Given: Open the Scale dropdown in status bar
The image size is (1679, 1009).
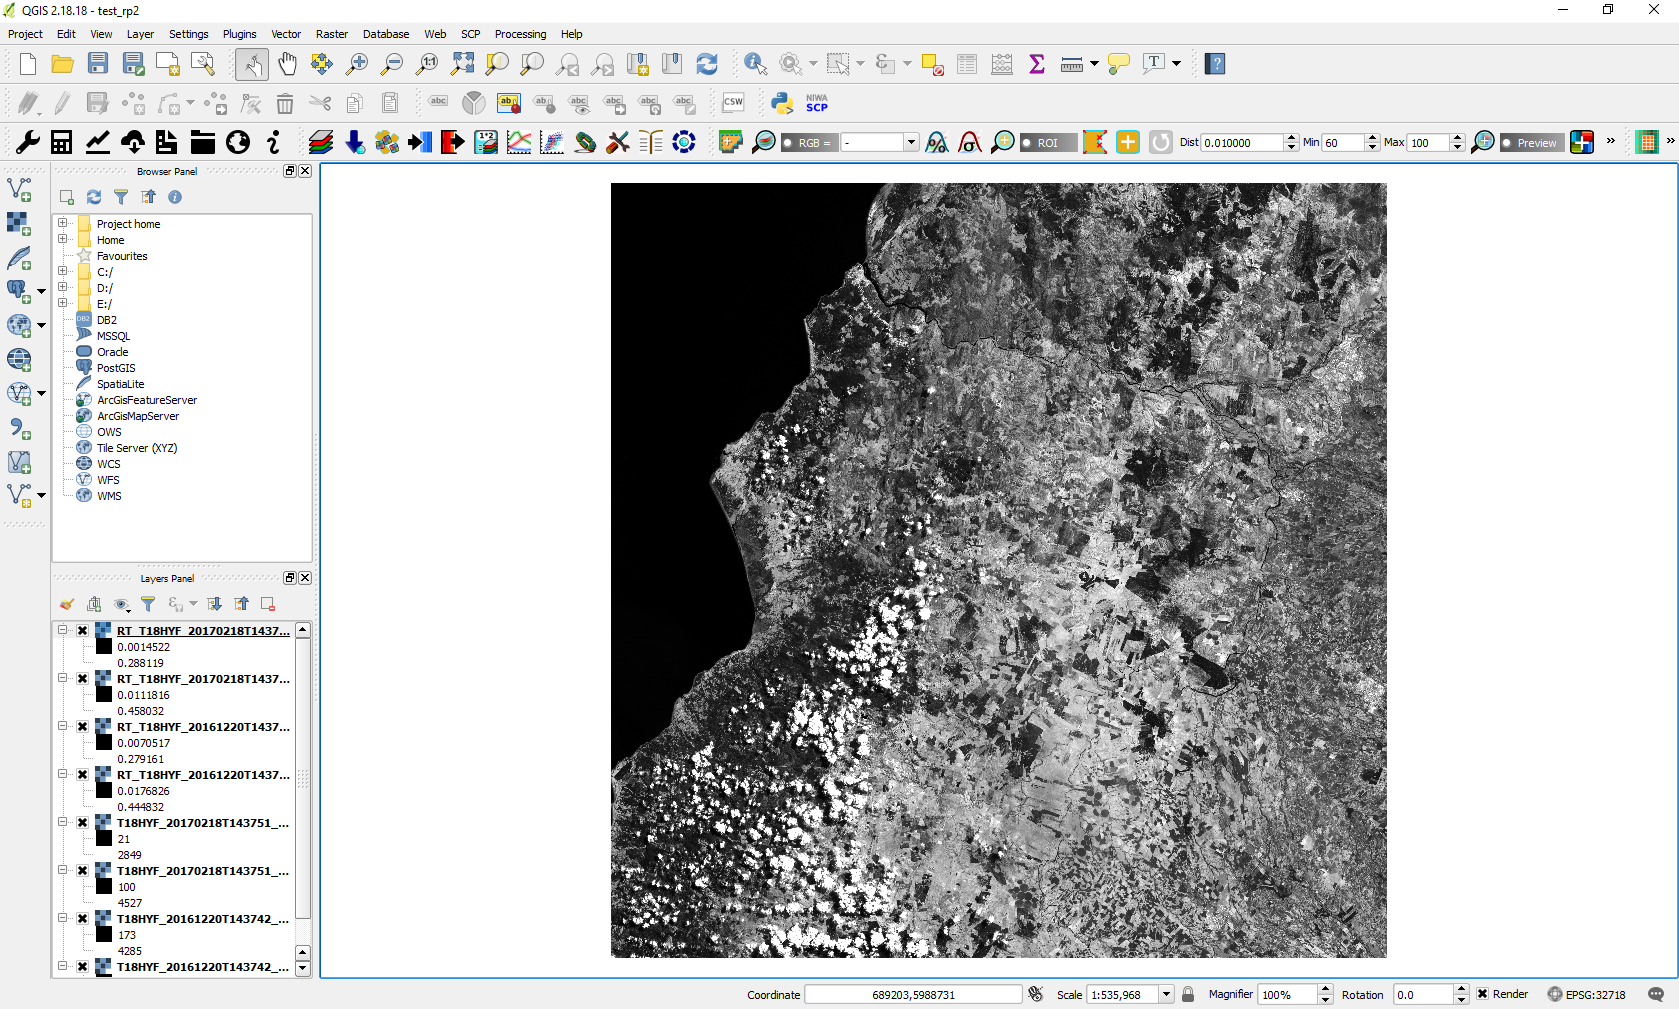Looking at the screenshot, I should (x=1165, y=994).
